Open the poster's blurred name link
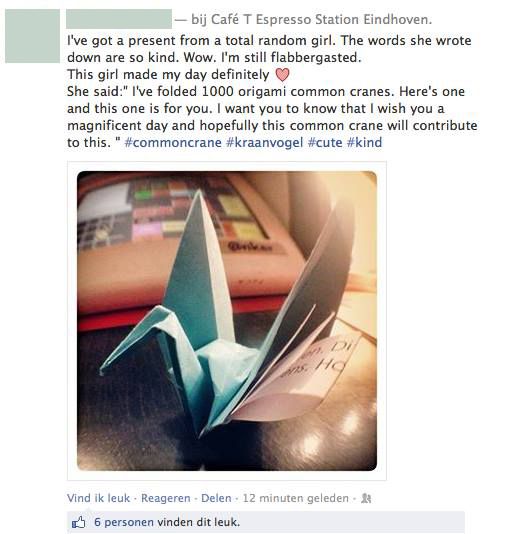This screenshot has width=505, height=534. [x=119, y=19]
